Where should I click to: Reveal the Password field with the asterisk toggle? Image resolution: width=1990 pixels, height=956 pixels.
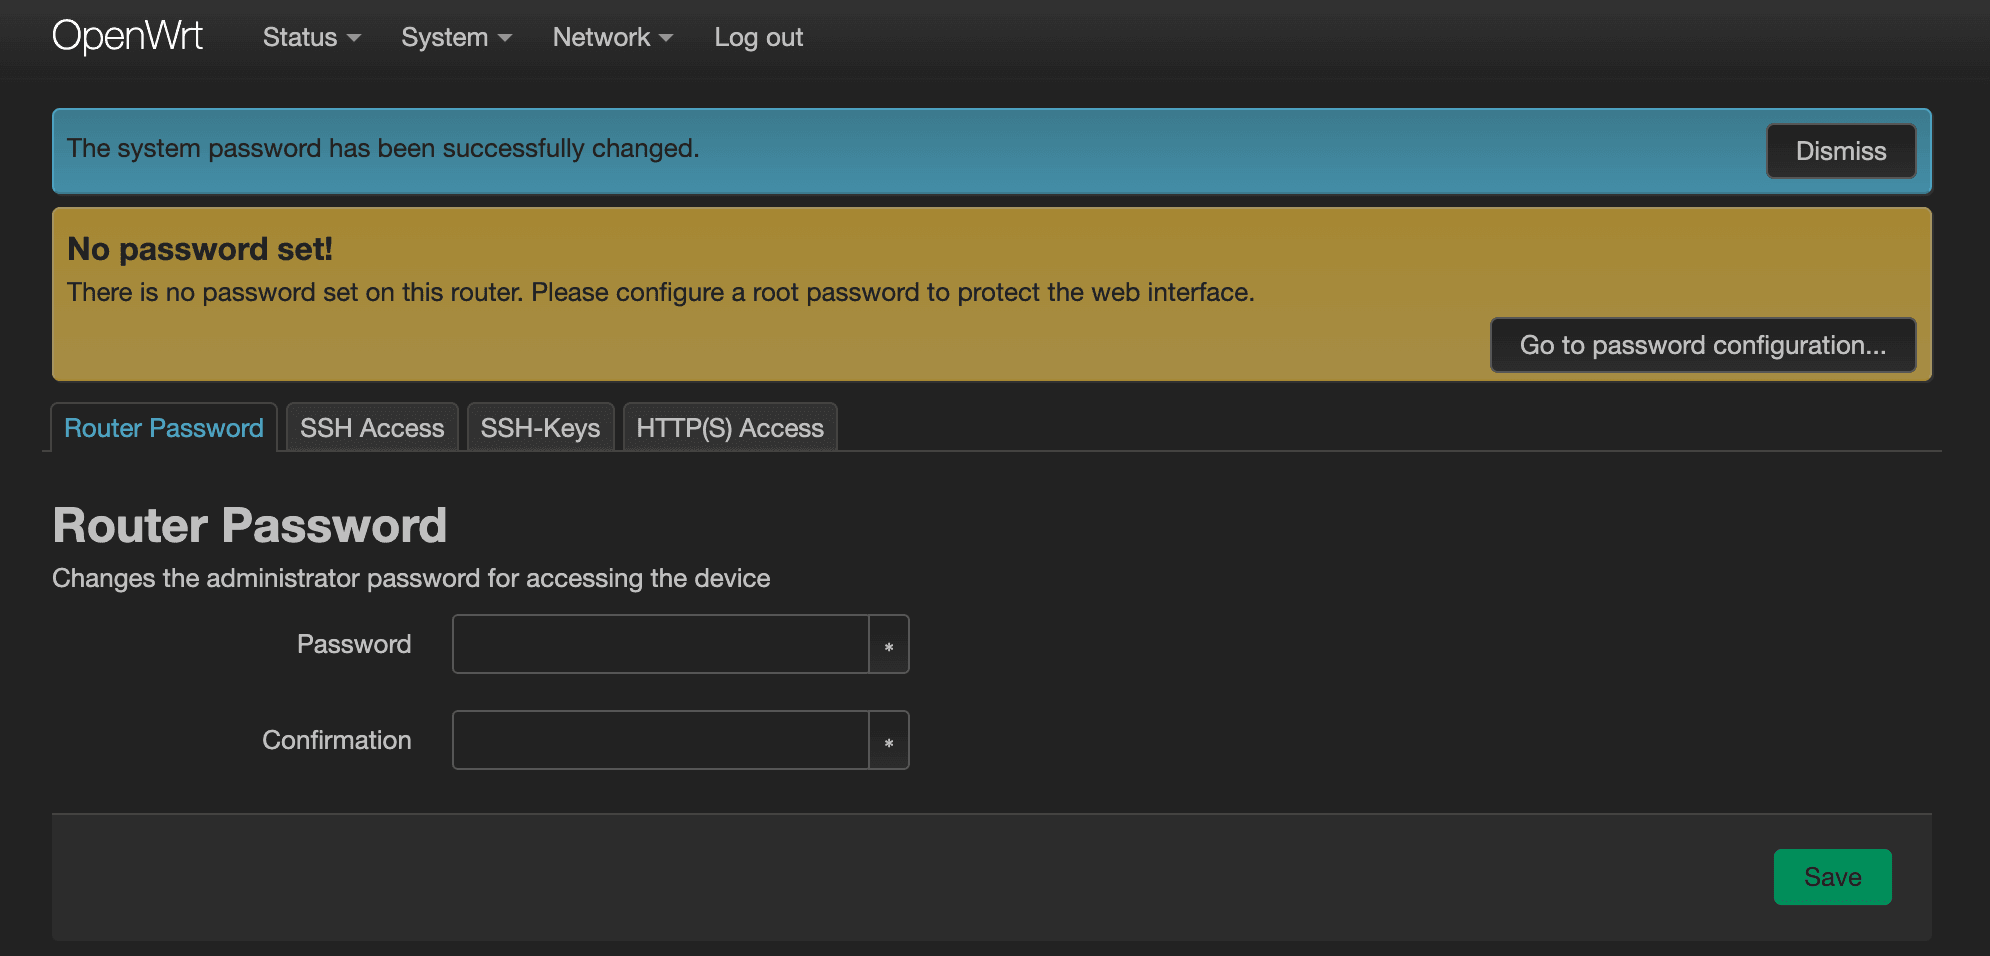[889, 644]
